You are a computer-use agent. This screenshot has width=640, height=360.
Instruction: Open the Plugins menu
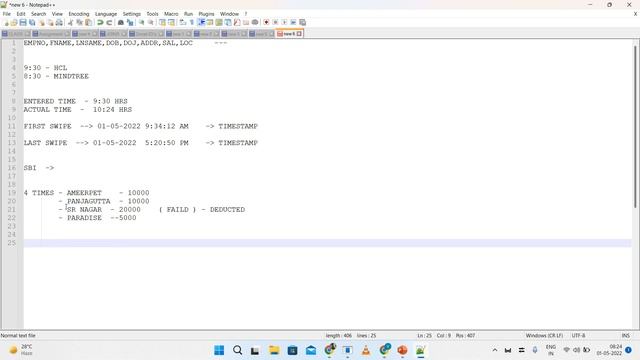coord(206,14)
